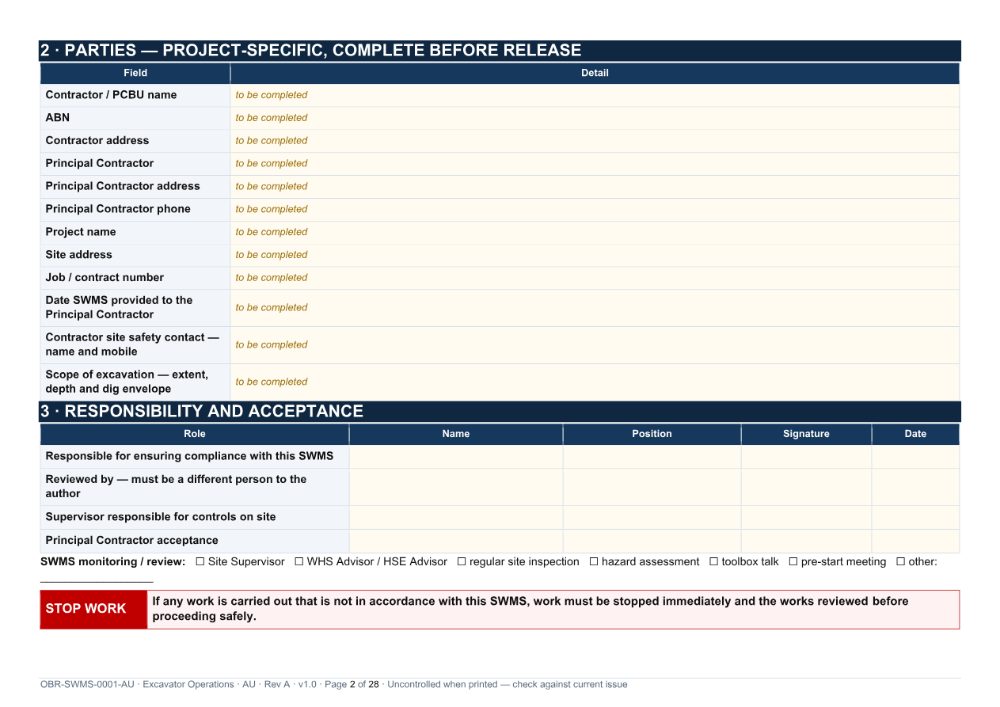Viewport: 1000px width, 707px height.
Task: Click the Principal Contractor detail field
Action: pyautogui.click(x=594, y=164)
